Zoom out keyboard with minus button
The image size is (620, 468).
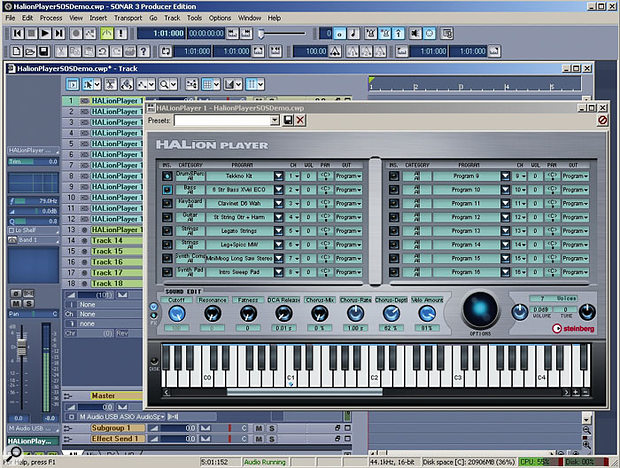(x=585, y=392)
